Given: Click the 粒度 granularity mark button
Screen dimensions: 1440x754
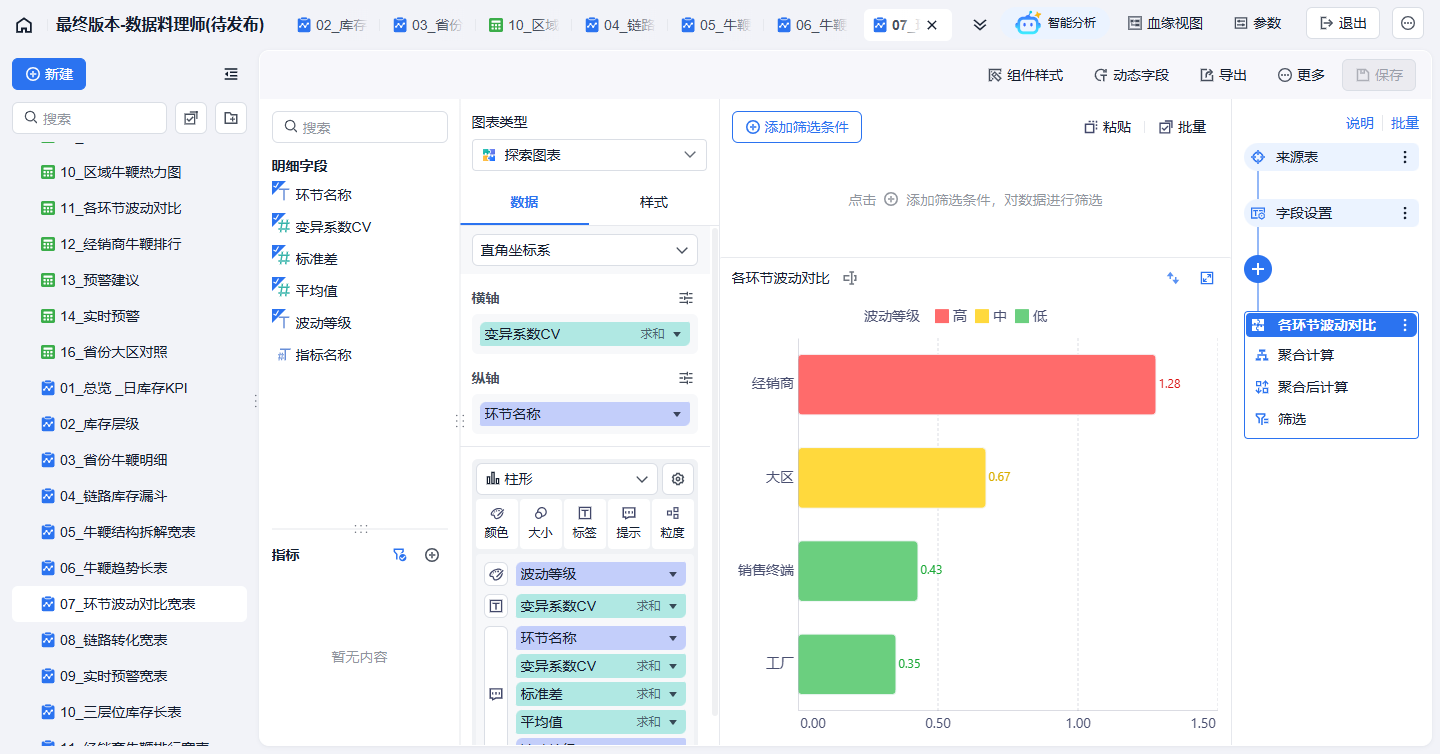Looking at the screenshot, I should pyautogui.click(x=673, y=523).
